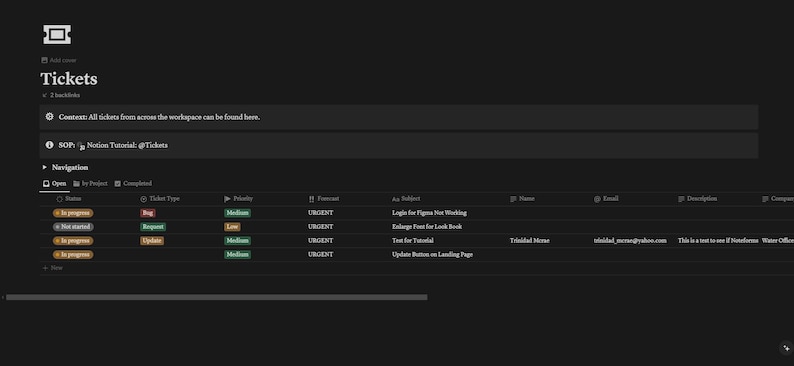Click the info icon in the SOP callout
This screenshot has width=794, height=366.
(49, 145)
